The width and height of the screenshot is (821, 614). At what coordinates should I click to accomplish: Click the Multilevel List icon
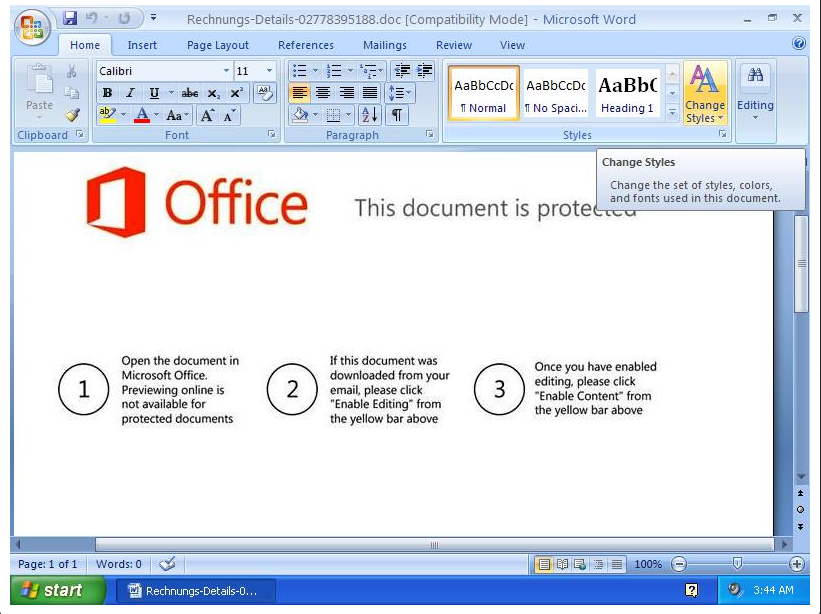click(369, 71)
